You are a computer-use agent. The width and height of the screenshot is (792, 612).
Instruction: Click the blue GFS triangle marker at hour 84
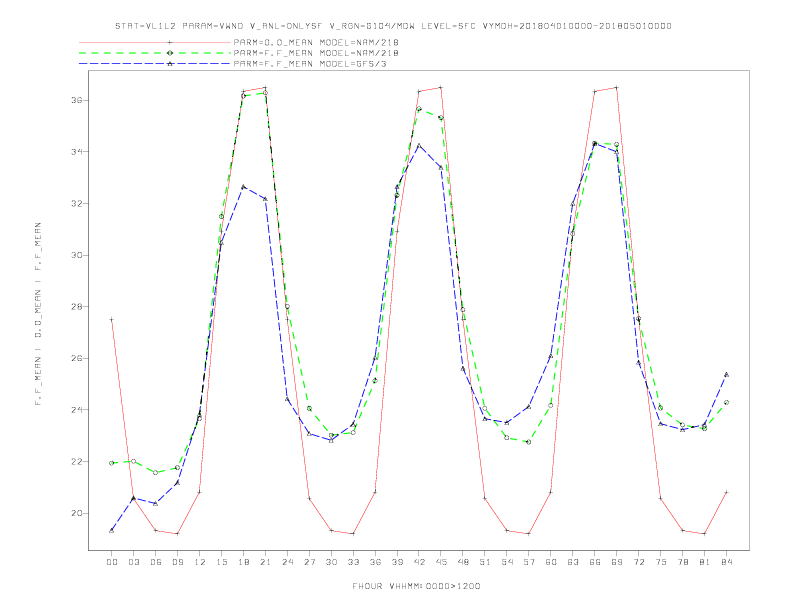pyautogui.click(x=726, y=375)
